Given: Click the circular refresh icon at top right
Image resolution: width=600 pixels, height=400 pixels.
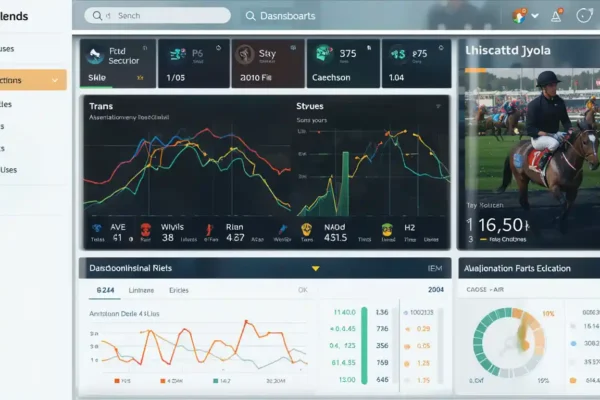Looking at the screenshot, I should tap(584, 16).
